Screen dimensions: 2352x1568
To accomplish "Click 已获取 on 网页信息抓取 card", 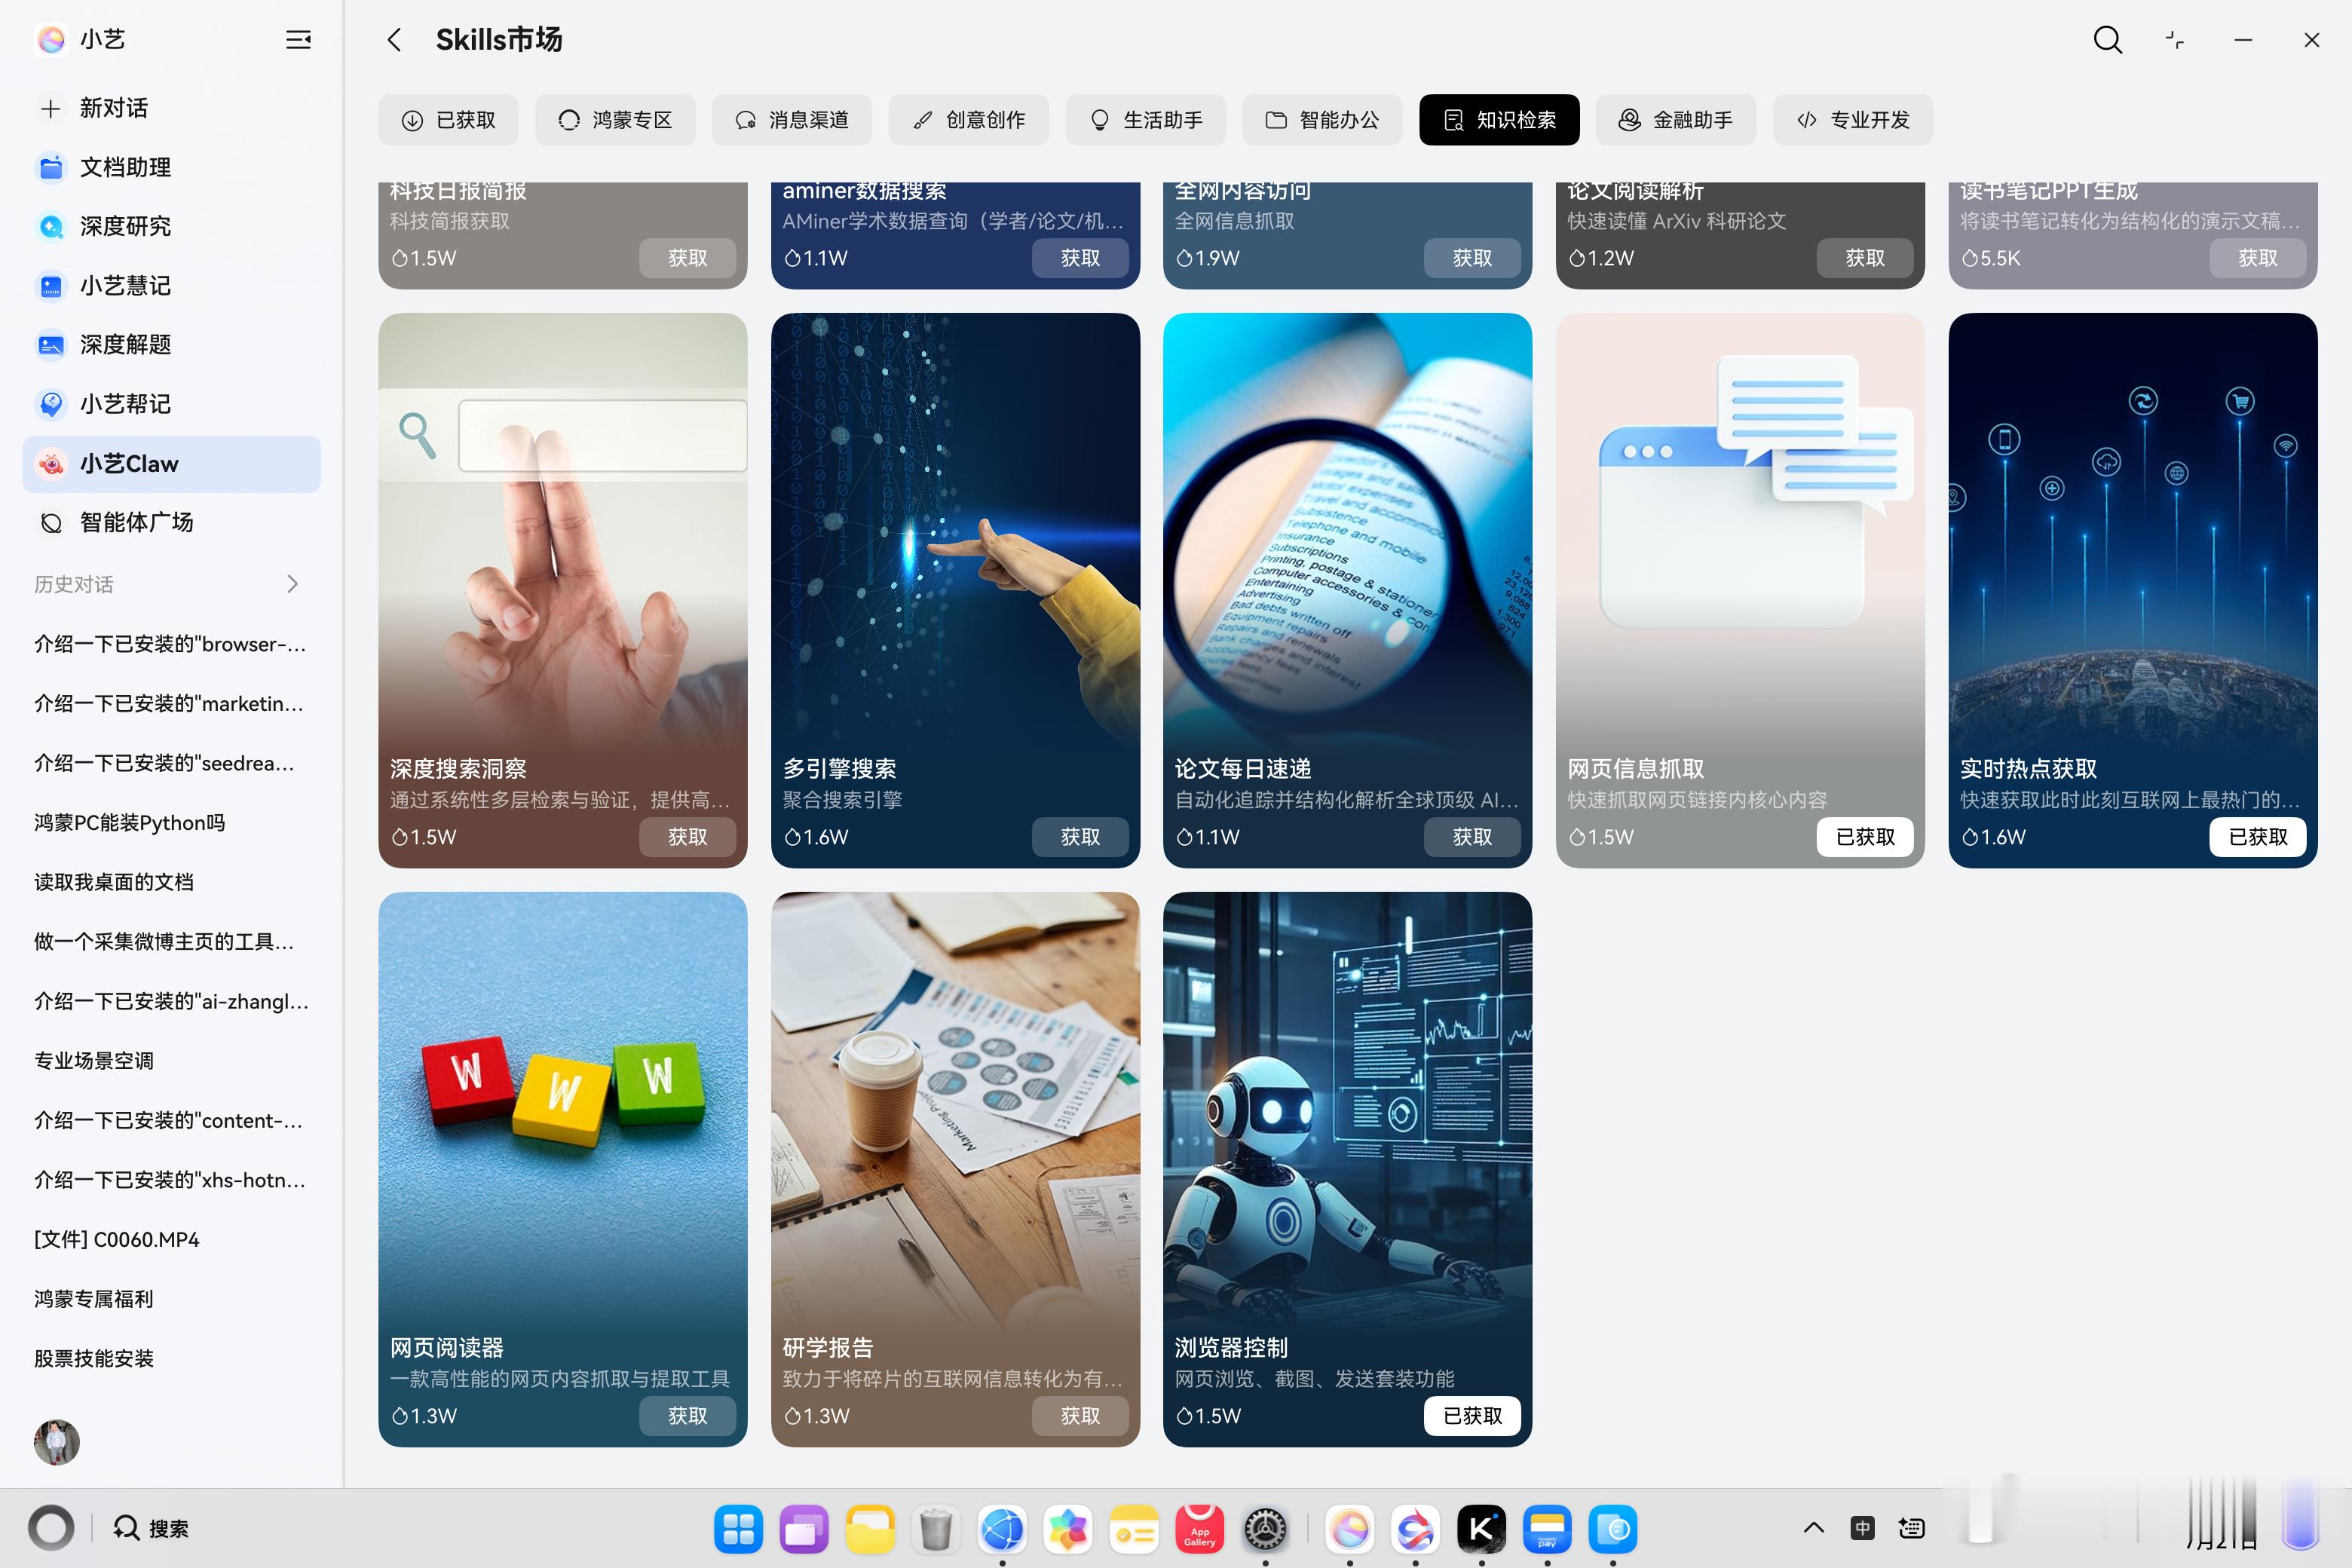I will (1865, 836).
